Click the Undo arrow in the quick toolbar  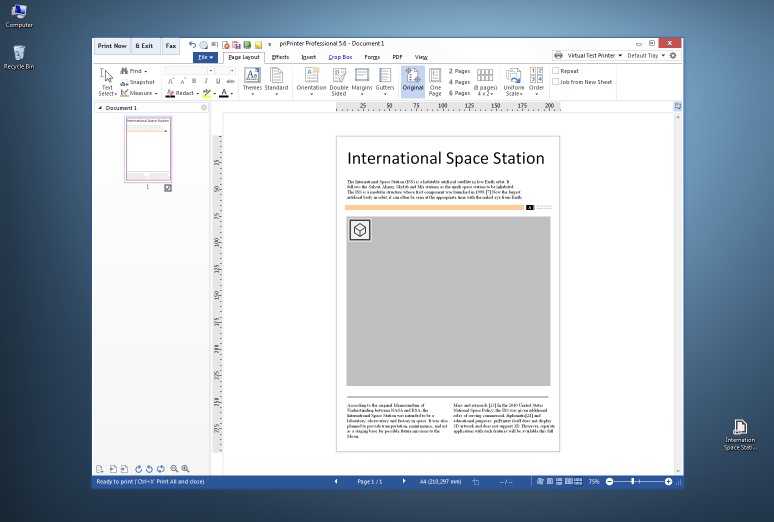pos(192,45)
